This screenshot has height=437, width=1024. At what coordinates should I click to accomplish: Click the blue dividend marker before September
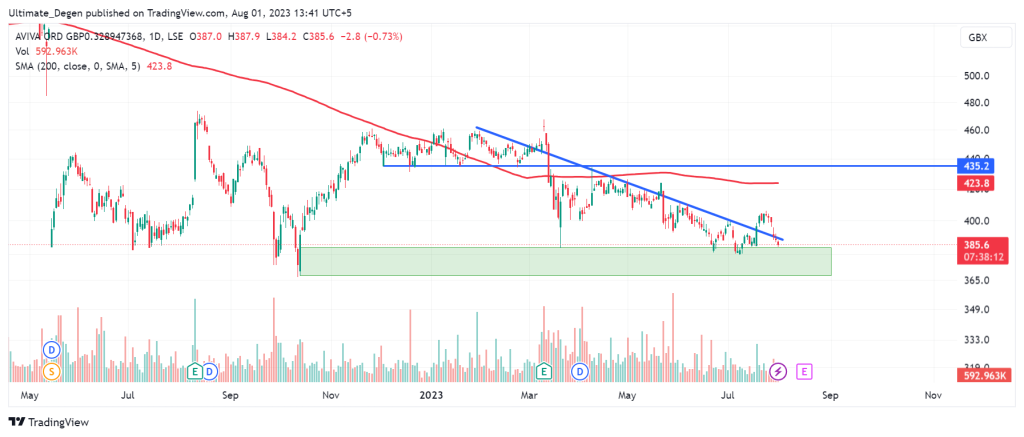[x=209, y=372]
